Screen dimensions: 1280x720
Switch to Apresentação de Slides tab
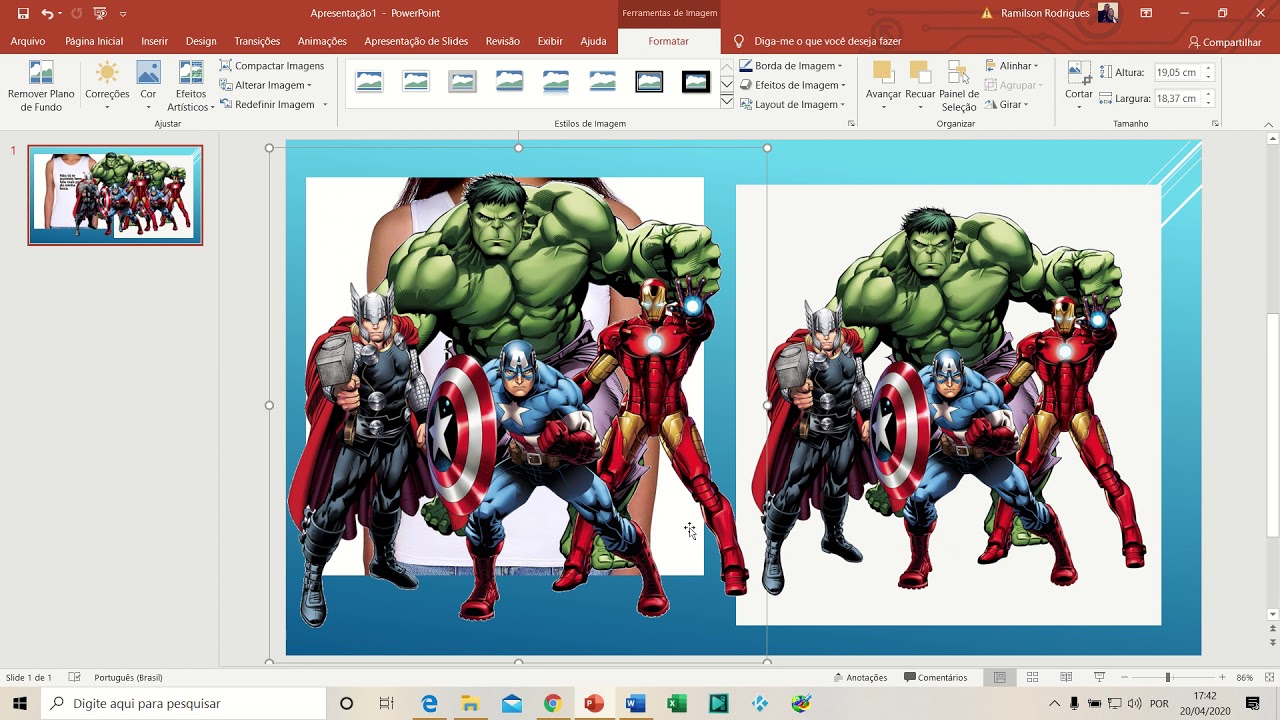(416, 41)
